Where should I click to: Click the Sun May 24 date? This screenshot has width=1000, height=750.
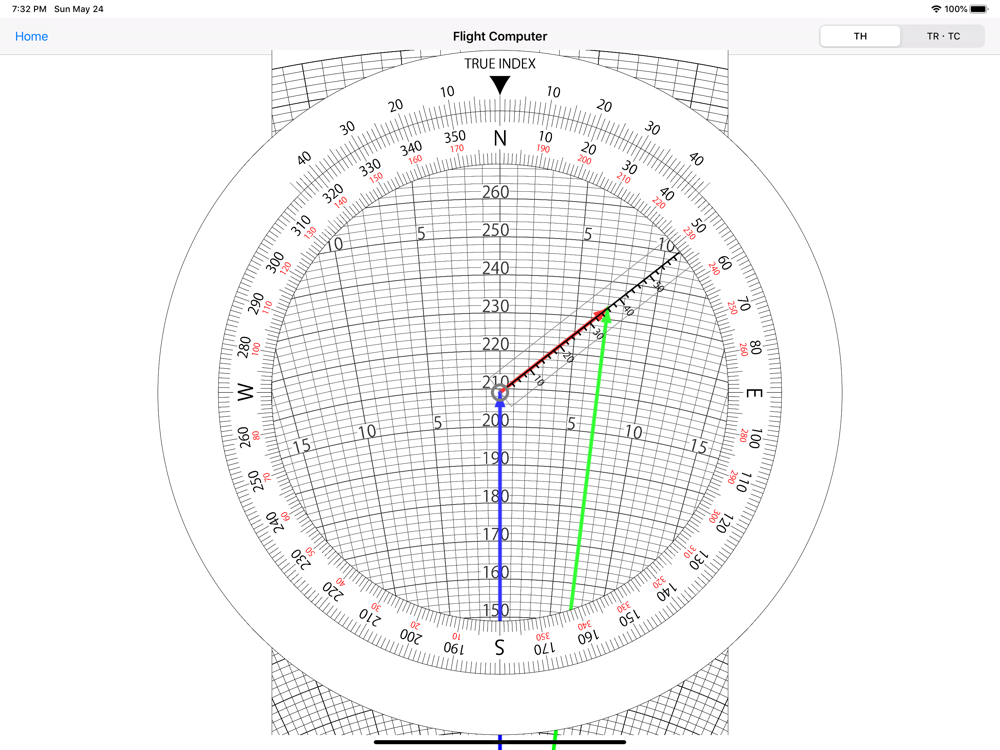[x=78, y=9]
